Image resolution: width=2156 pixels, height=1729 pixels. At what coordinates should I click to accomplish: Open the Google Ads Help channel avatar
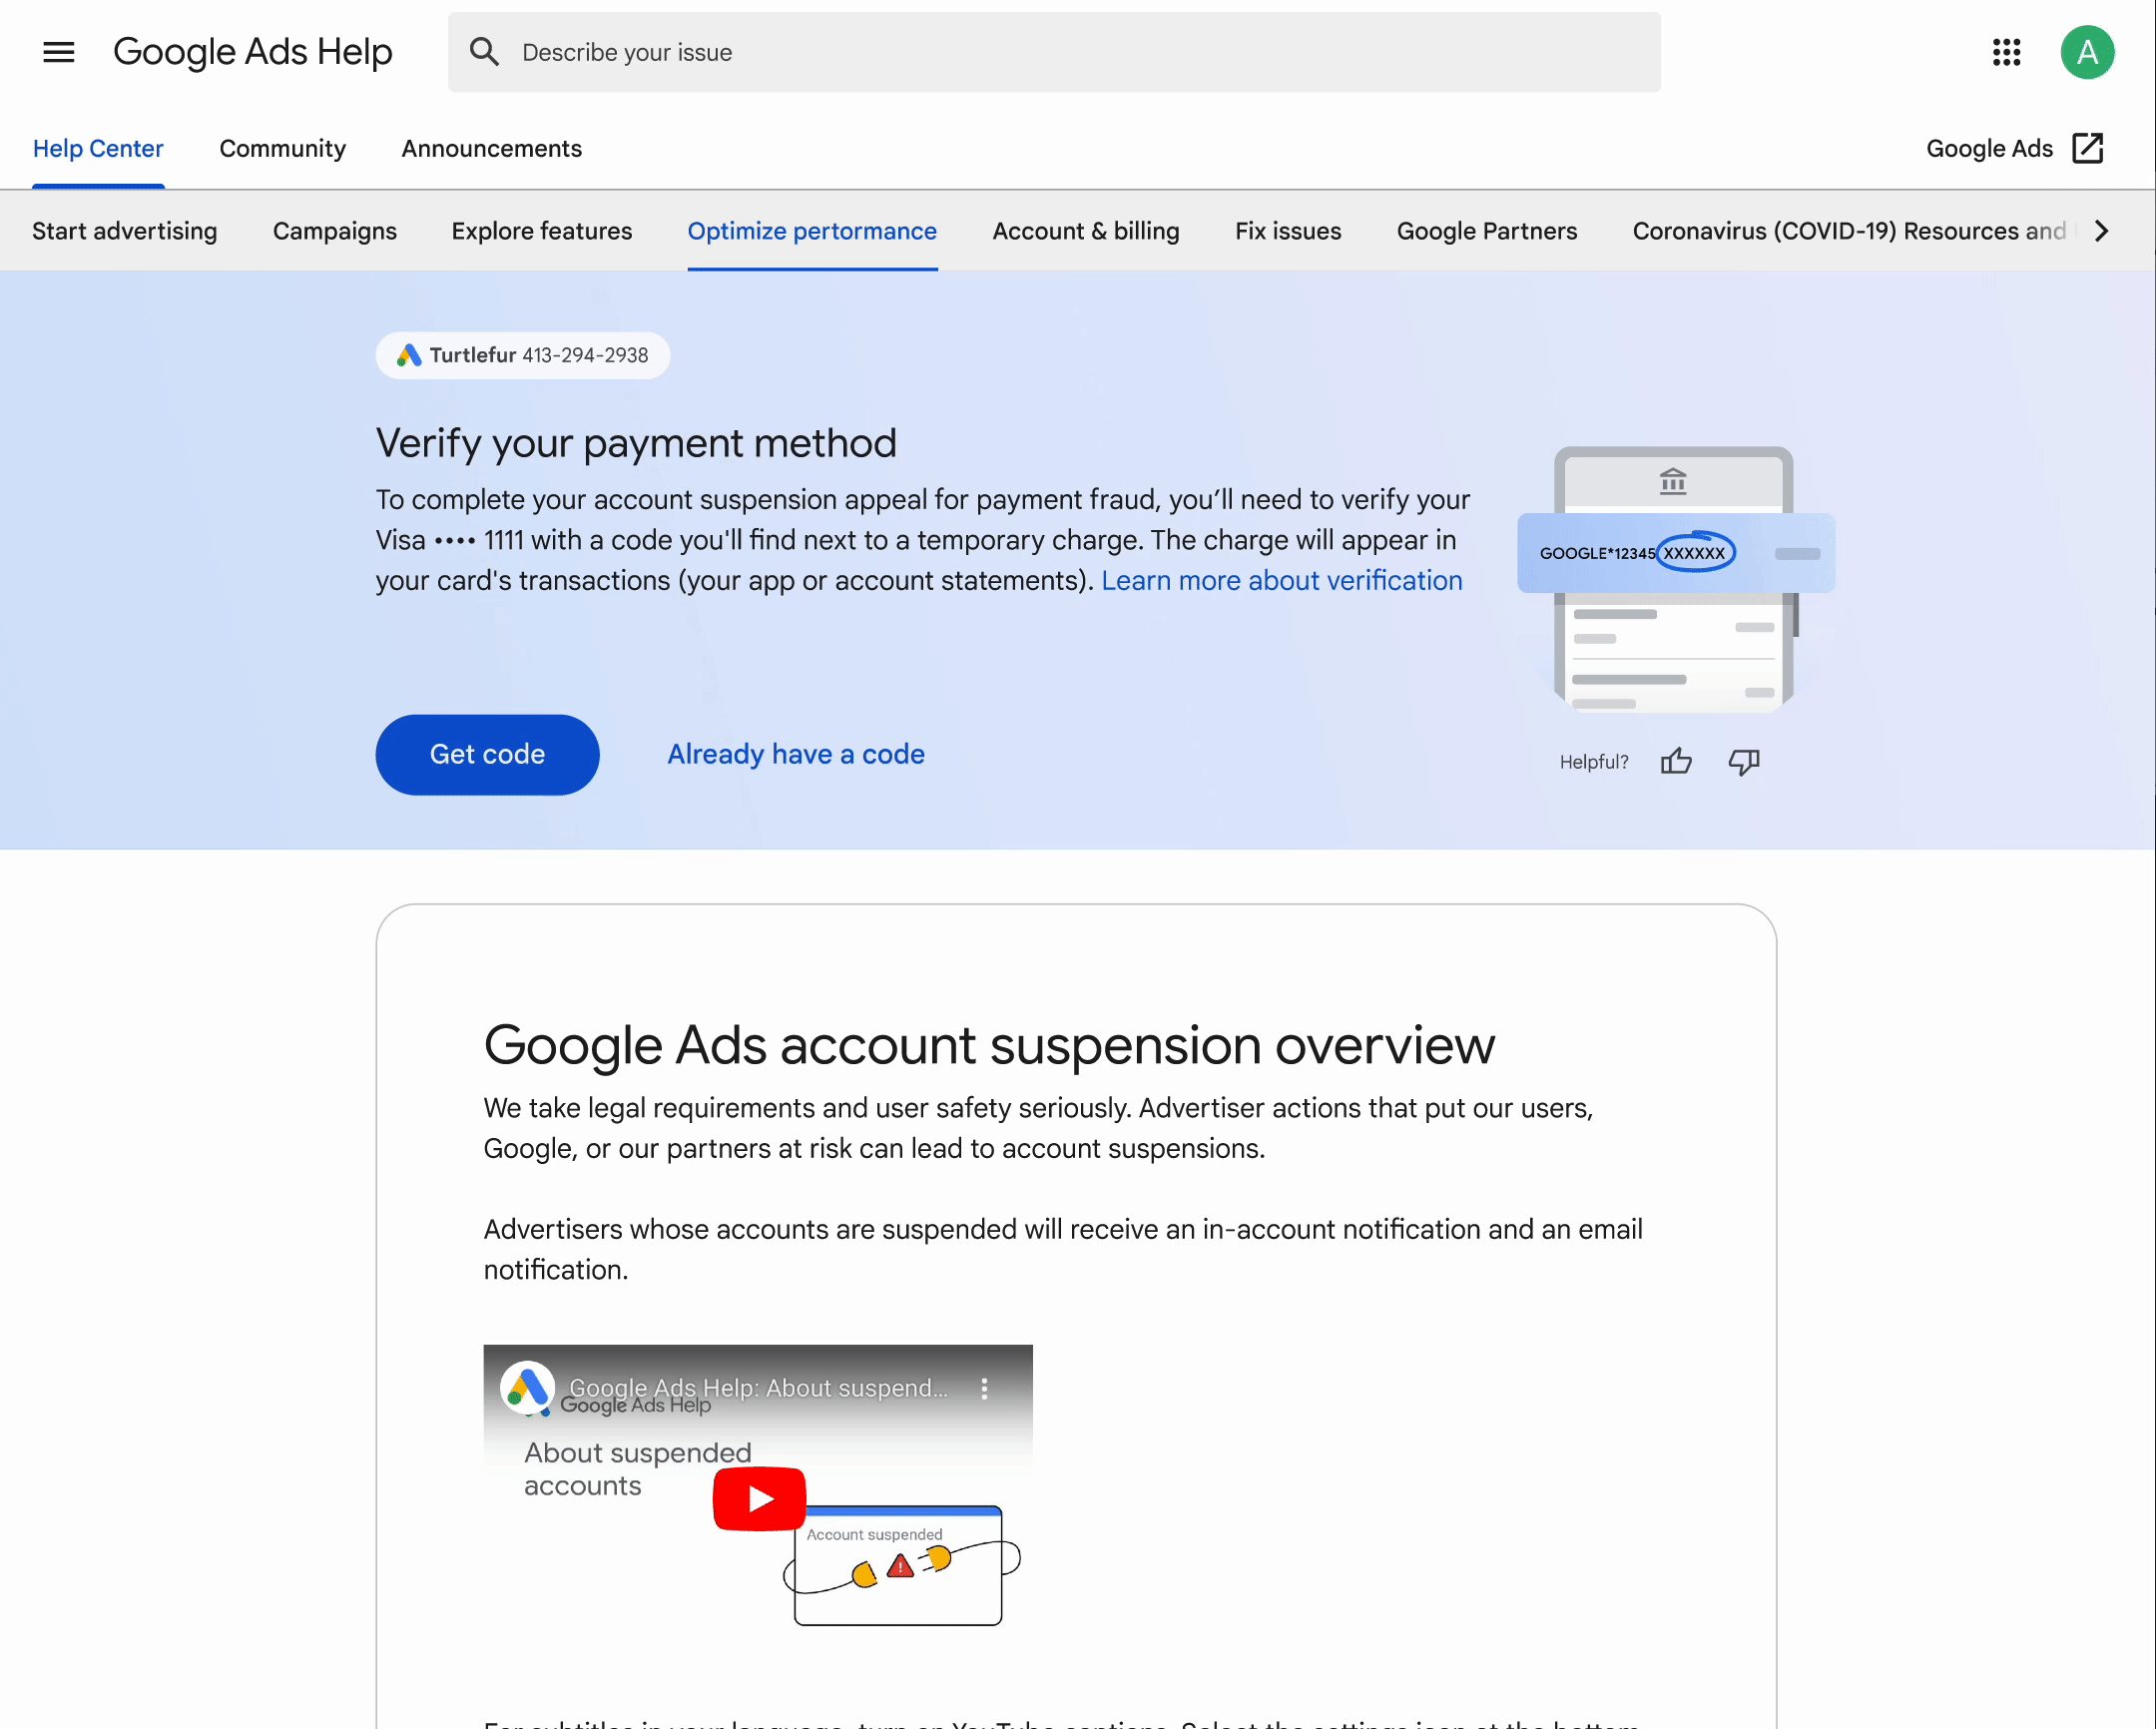coord(527,1388)
